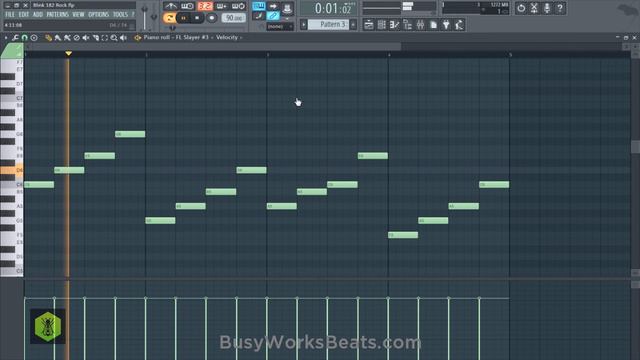Image resolution: width=640 pixels, height=360 pixels.
Task: Open the VIEW menu
Action: (78, 15)
